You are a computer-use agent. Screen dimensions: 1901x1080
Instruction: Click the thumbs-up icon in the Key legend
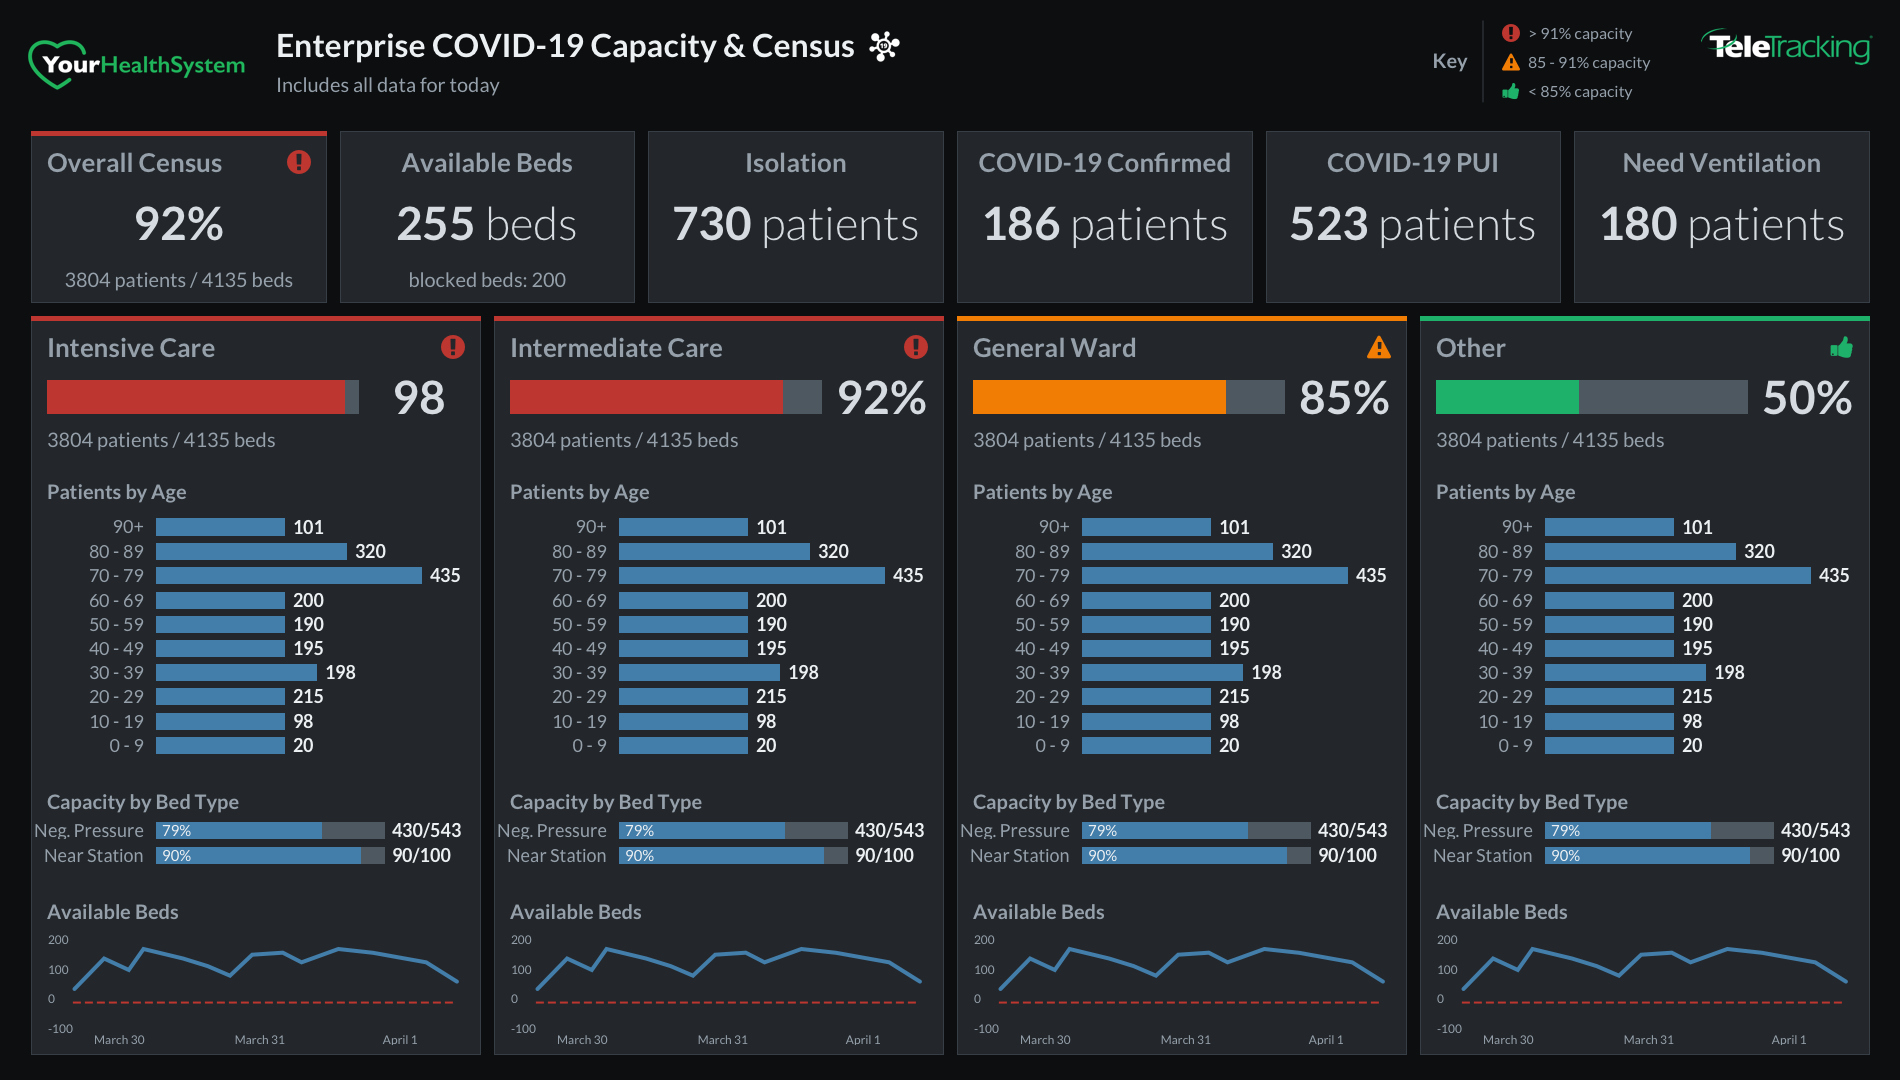click(x=1511, y=91)
